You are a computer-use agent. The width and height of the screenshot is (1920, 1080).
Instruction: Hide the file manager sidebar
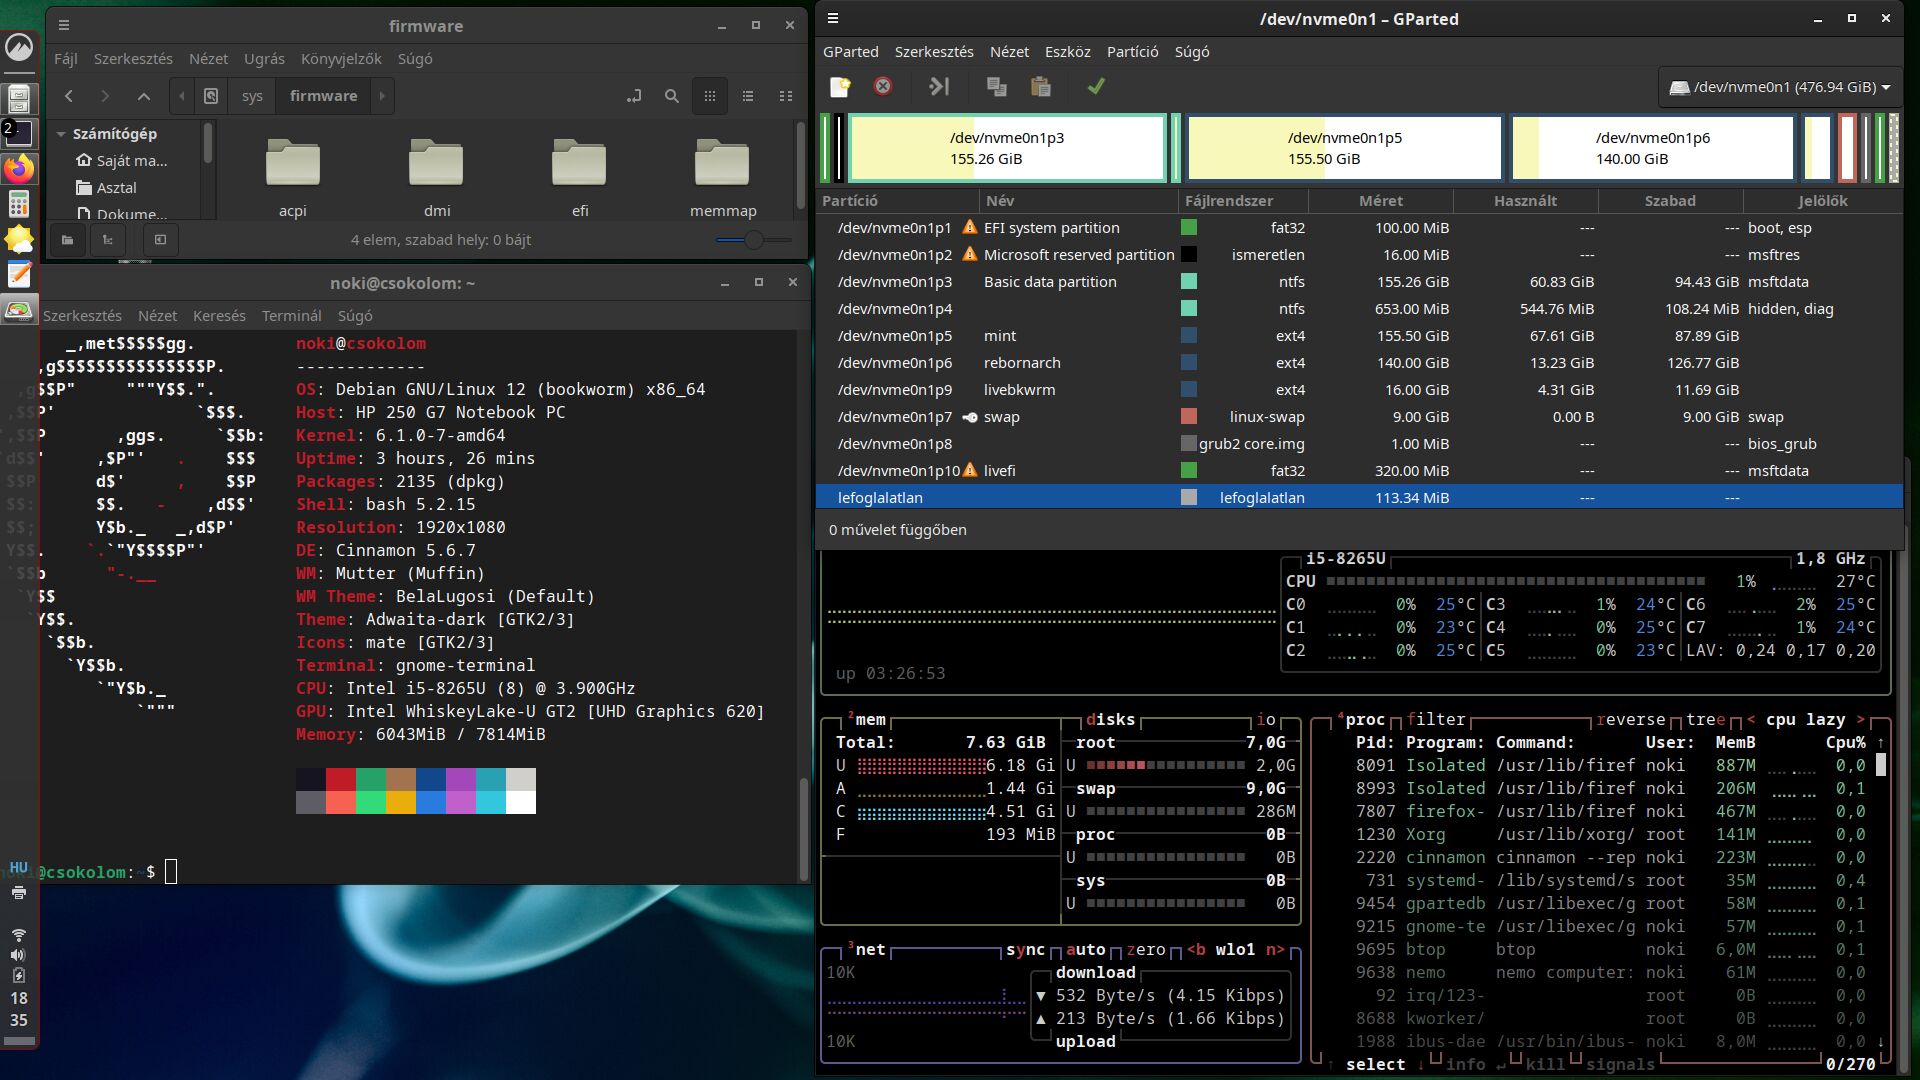[x=160, y=240]
